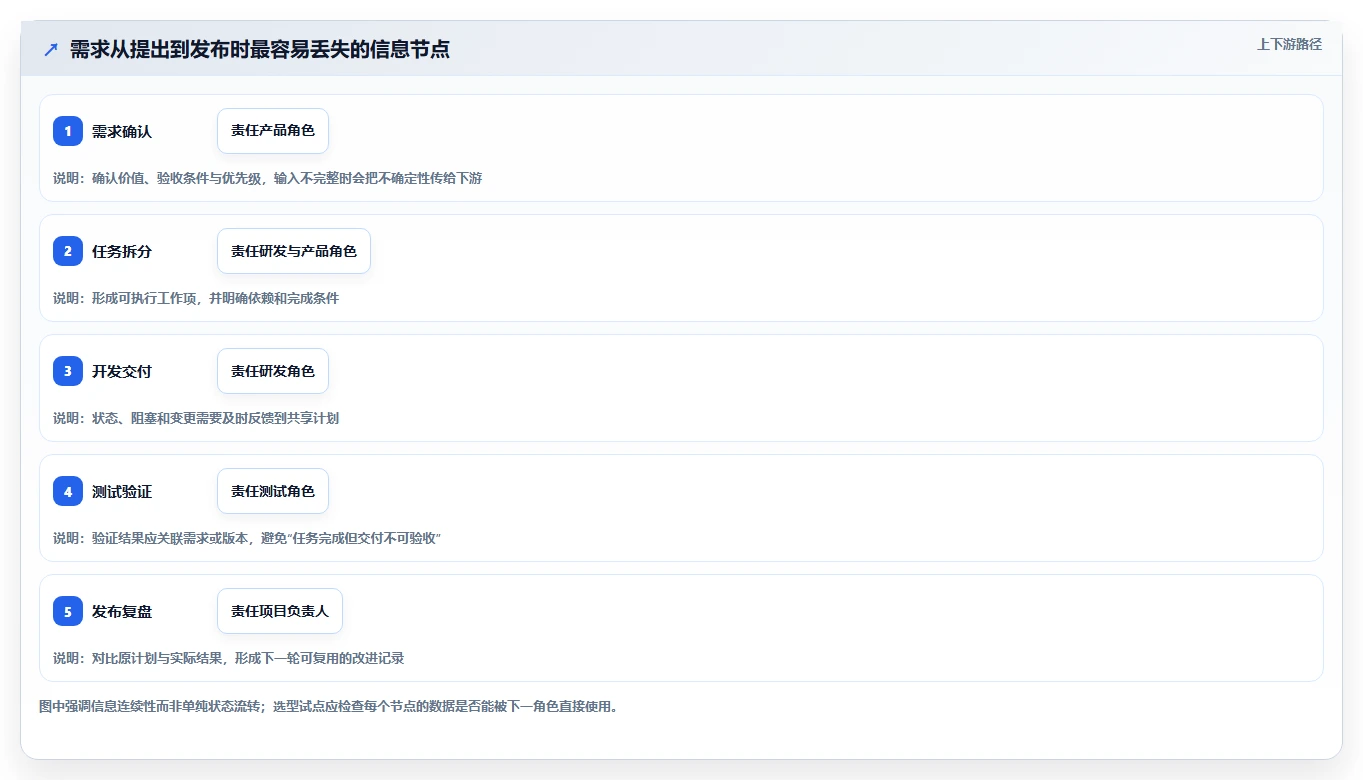Click the footer note 图中强调信息连续性
This screenshot has height=780, width=1363.
(x=328, y=706)
